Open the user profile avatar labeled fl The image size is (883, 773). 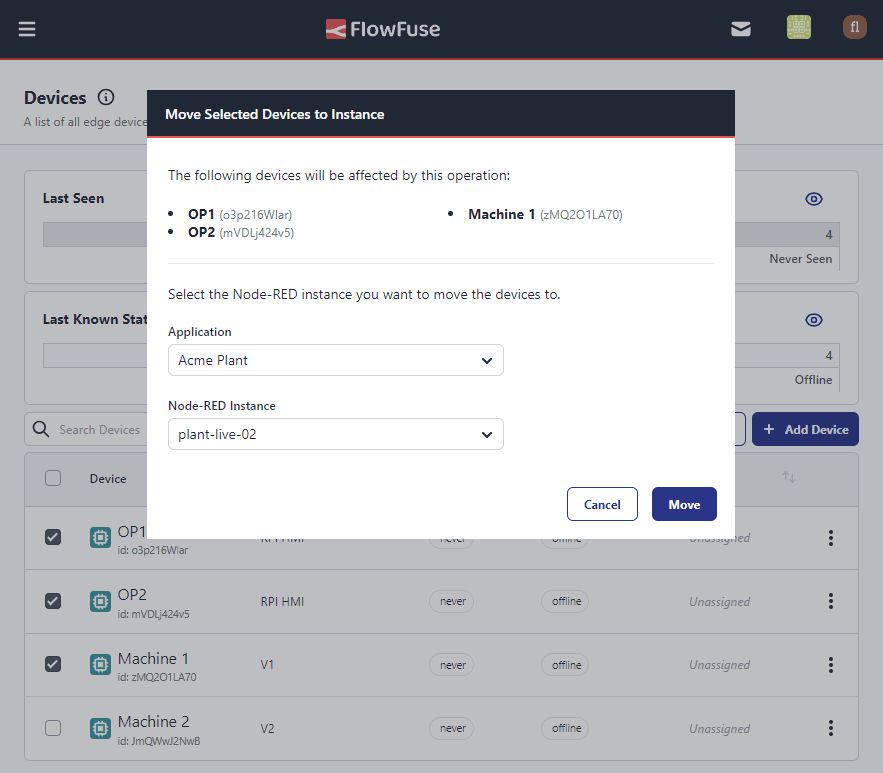854,28
